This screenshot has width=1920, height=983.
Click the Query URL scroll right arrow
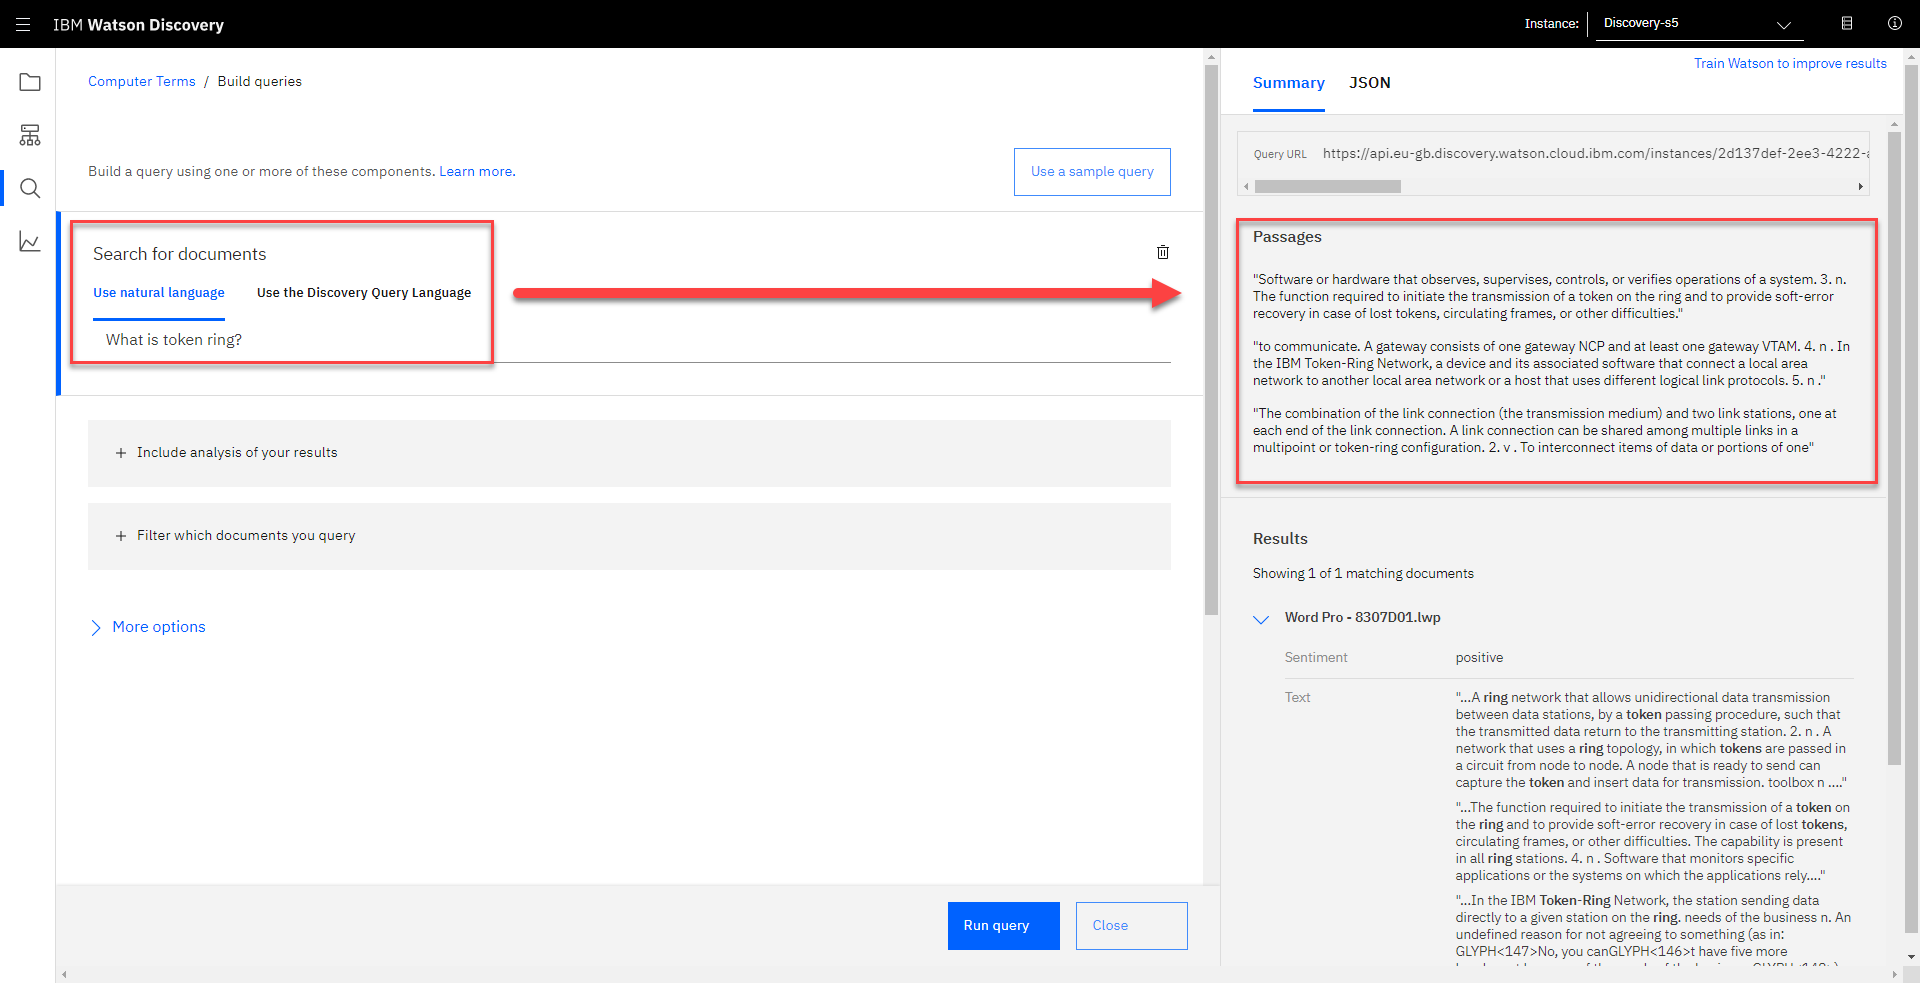click(1860, 187)
